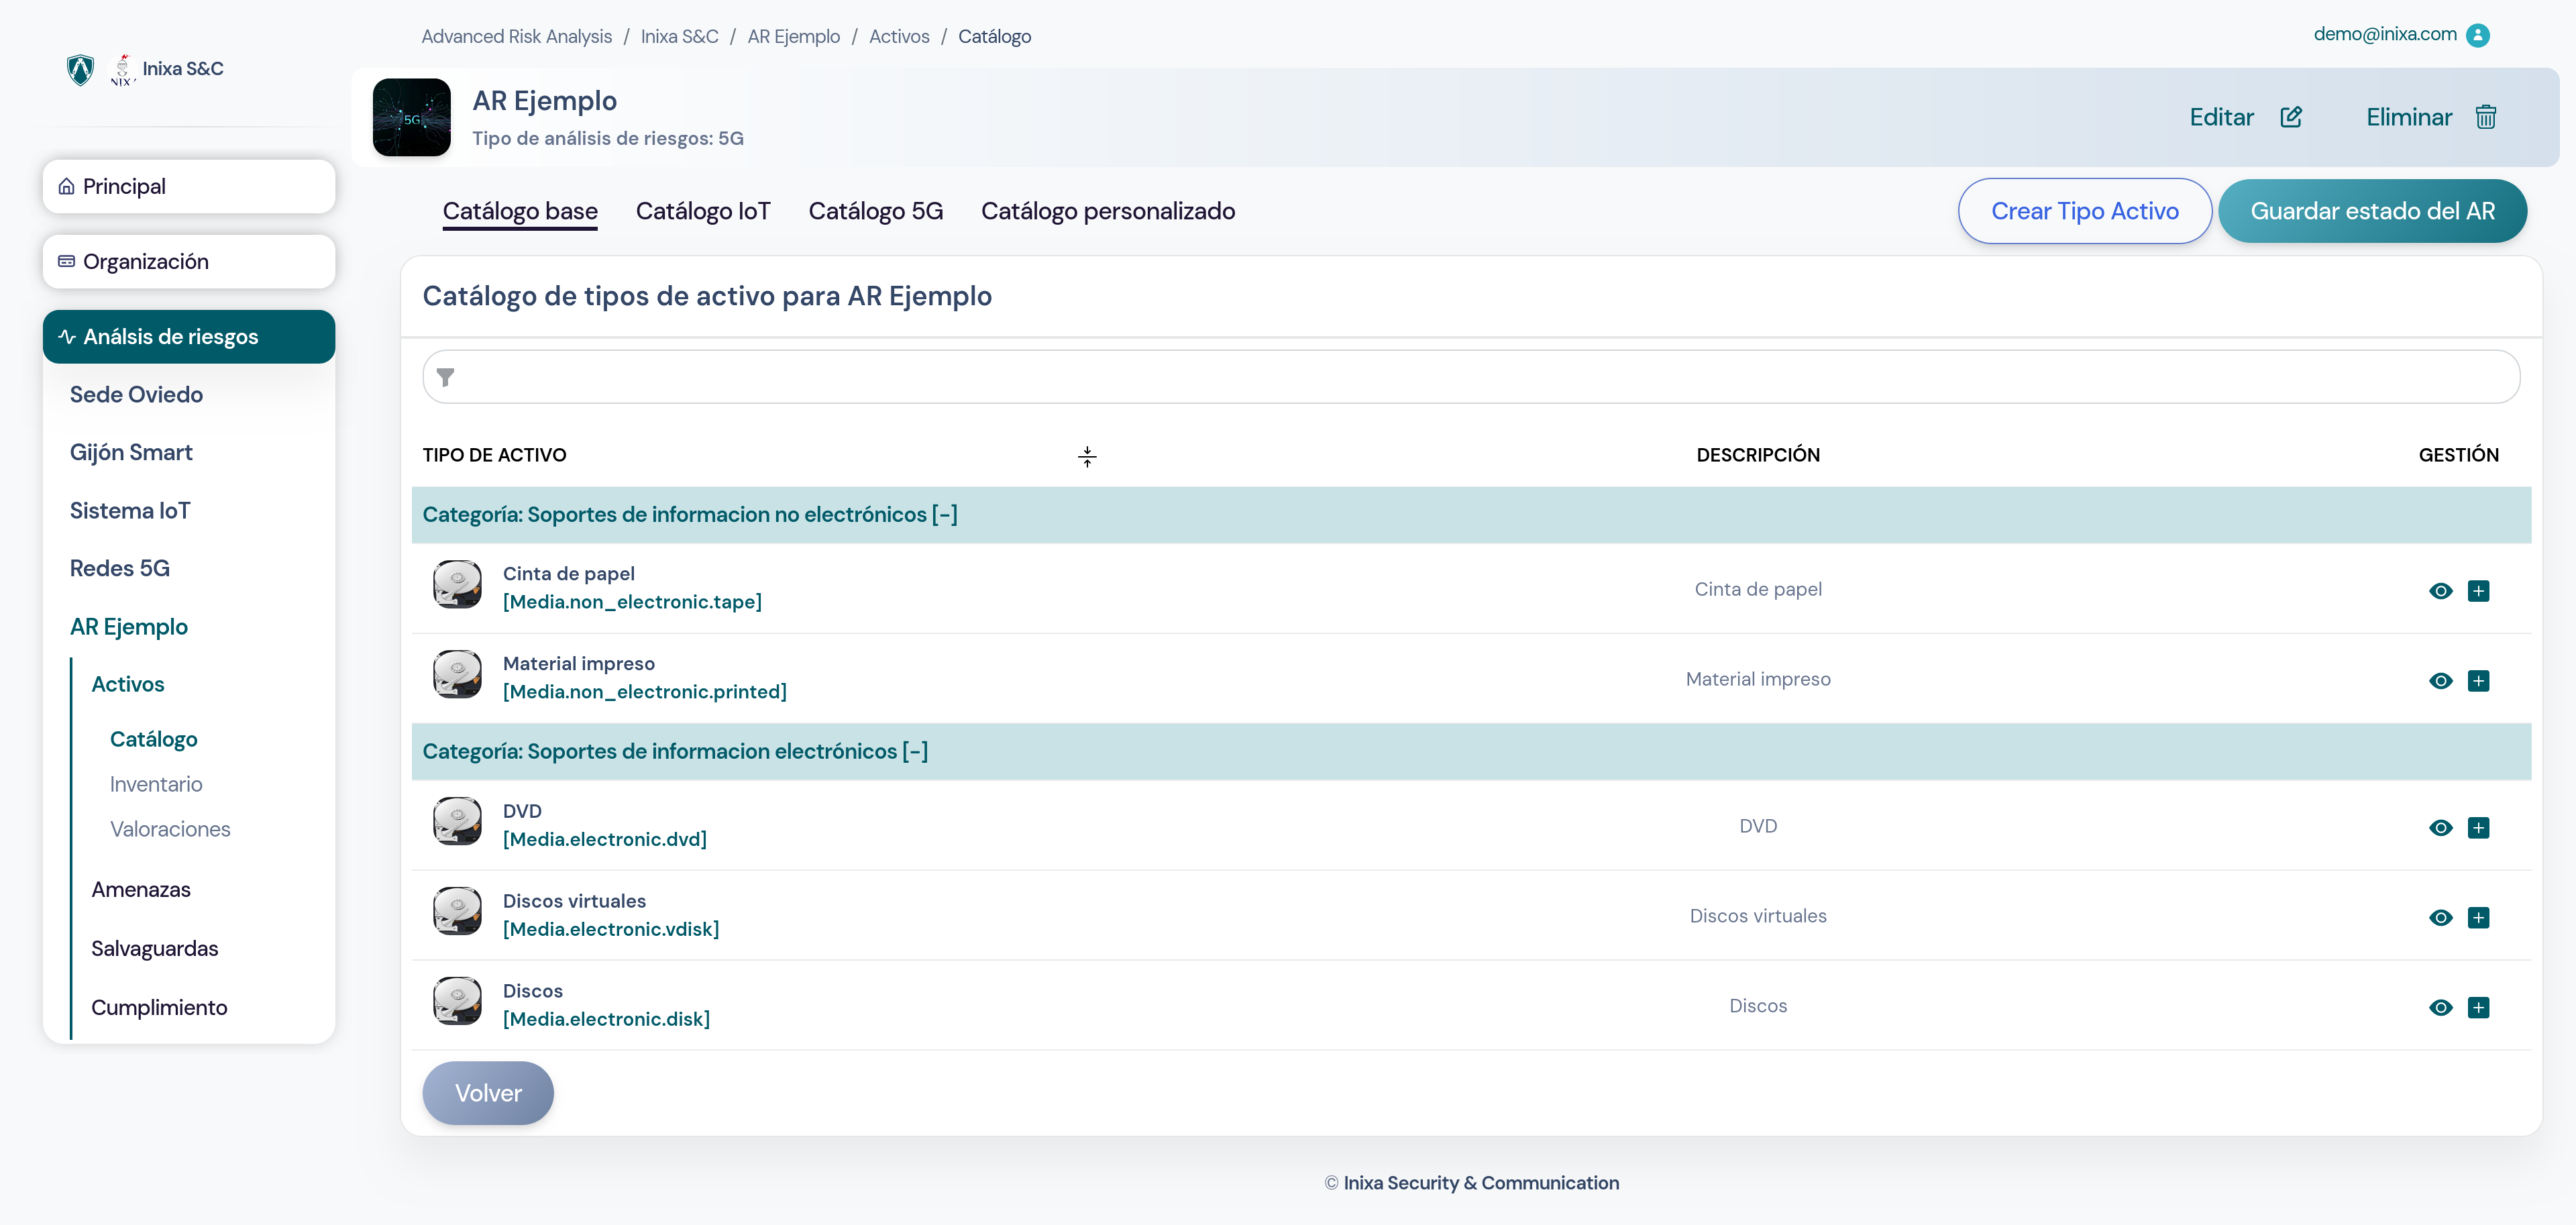
Task: Click demo@inixa.com account link
Action: (x=2385, y=34)
